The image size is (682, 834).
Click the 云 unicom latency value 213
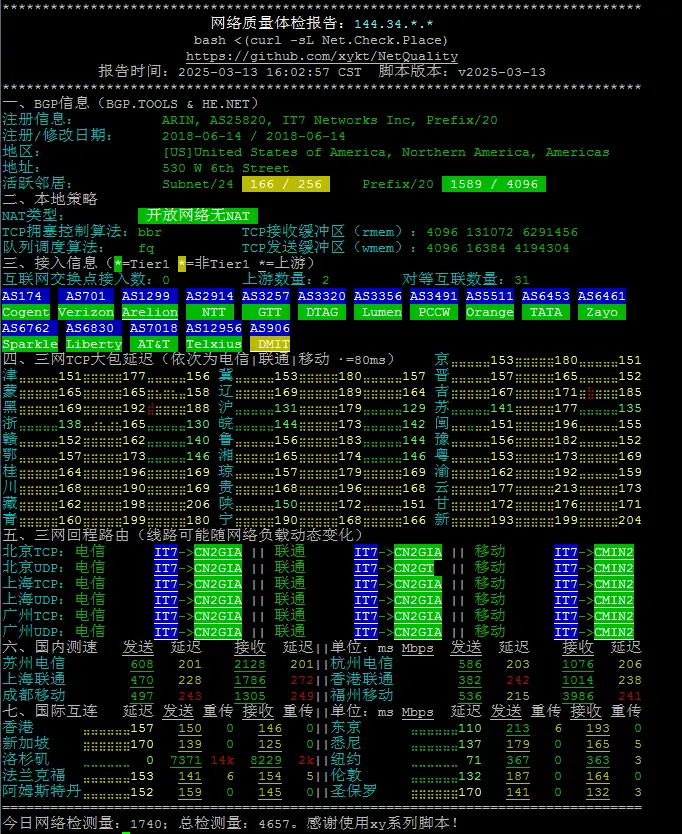[565, 488]
